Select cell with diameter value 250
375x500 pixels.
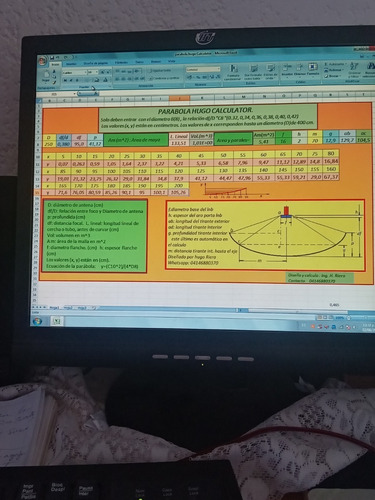49,144
